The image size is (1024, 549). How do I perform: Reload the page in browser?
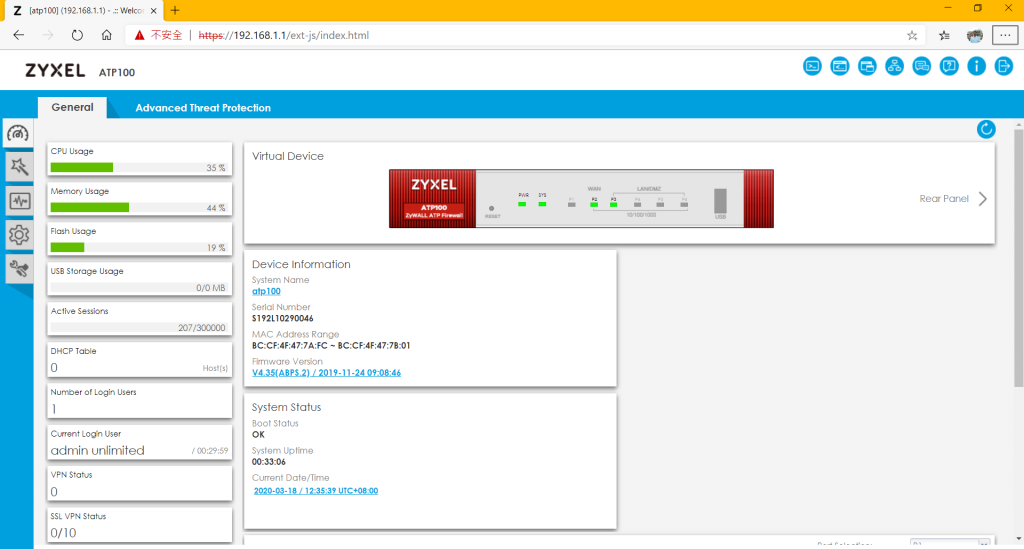coord(77,35)
